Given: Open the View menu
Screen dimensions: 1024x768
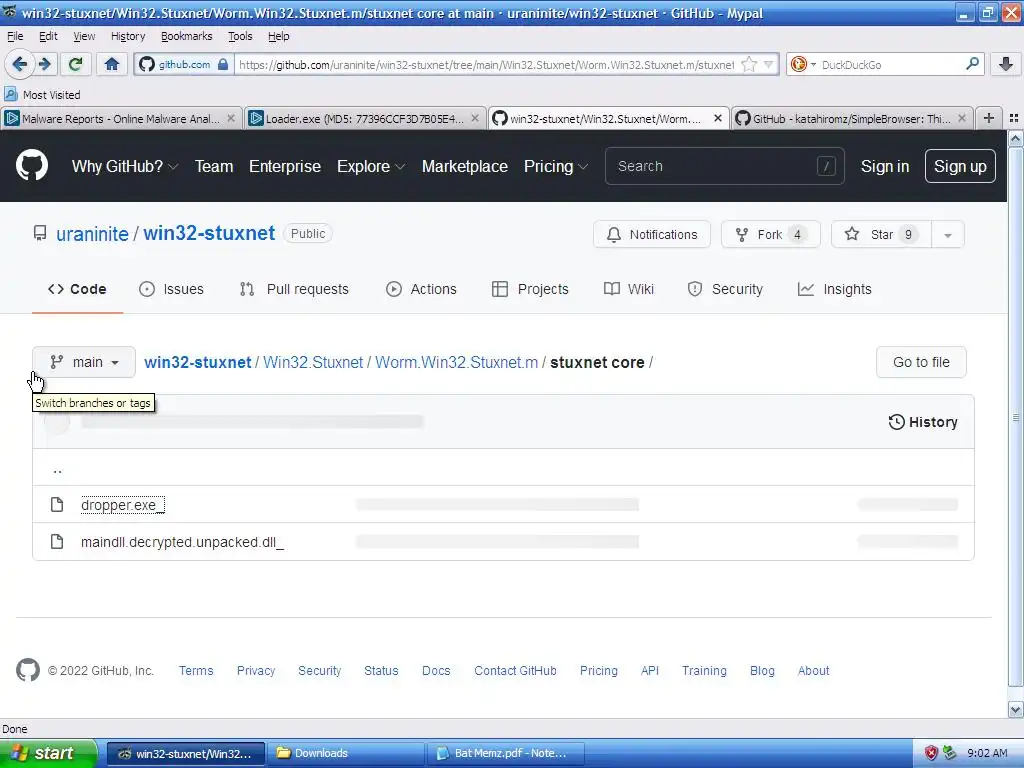Looking at the screenshot, I should pos(84,36).
